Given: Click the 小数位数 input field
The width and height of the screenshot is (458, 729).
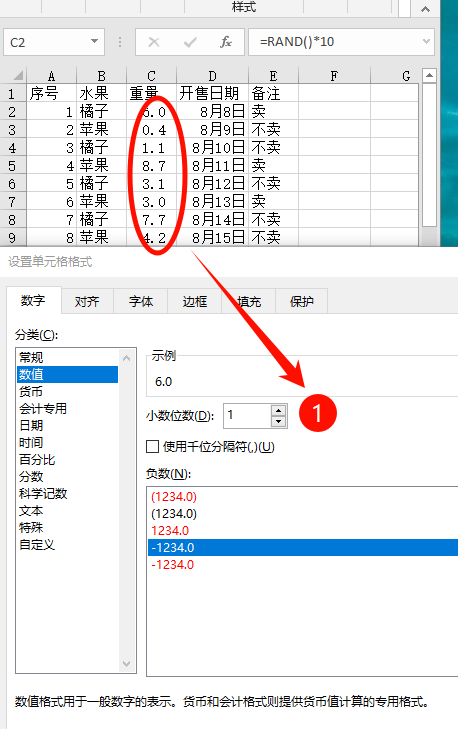Looking at the screenshot, I should pyautogui.click(x=247, y=416).
